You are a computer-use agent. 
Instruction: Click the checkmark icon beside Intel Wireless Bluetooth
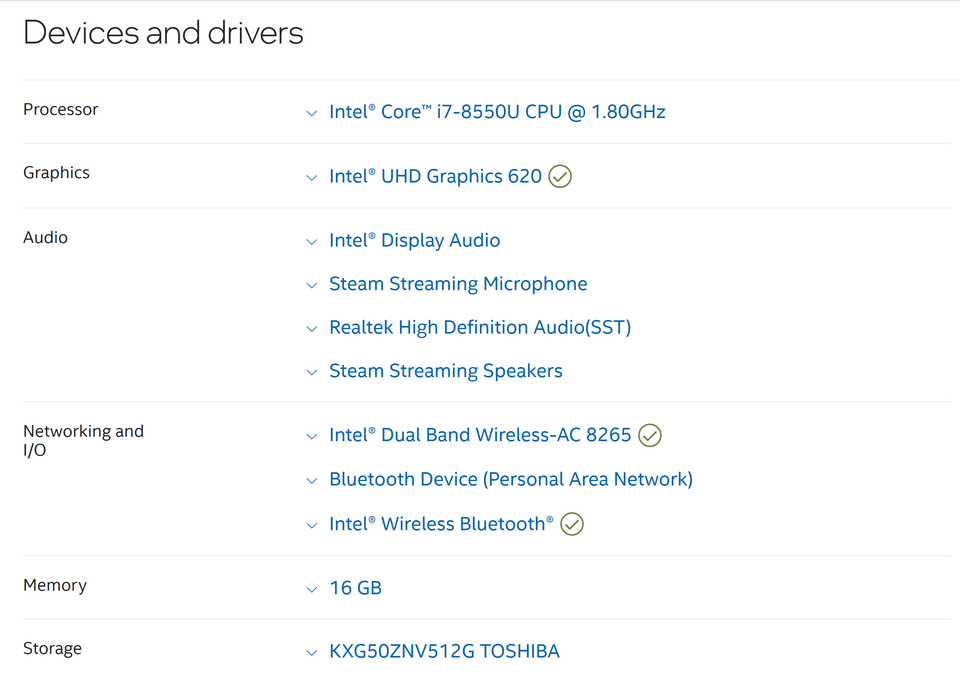tap(572, 524)
